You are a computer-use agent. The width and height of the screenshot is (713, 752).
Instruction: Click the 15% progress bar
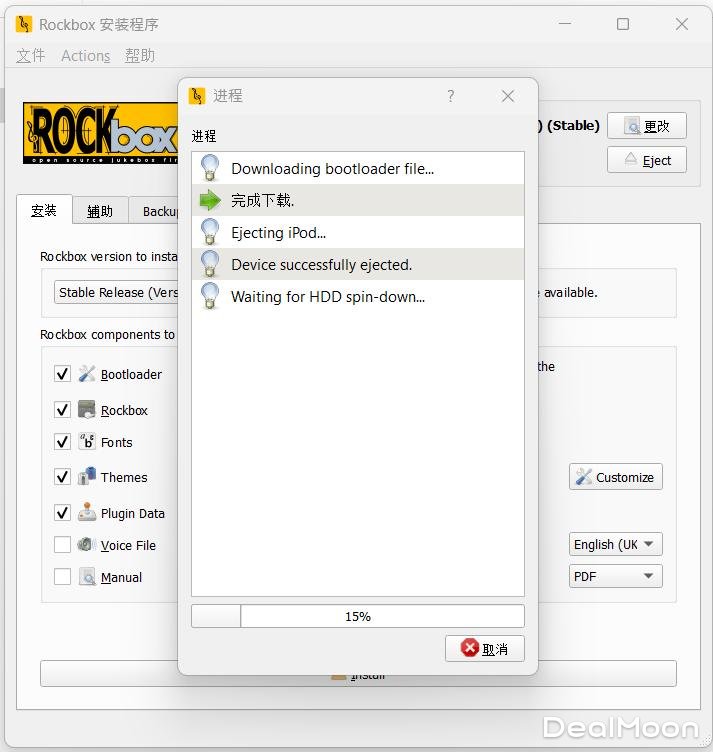(357, 617)
